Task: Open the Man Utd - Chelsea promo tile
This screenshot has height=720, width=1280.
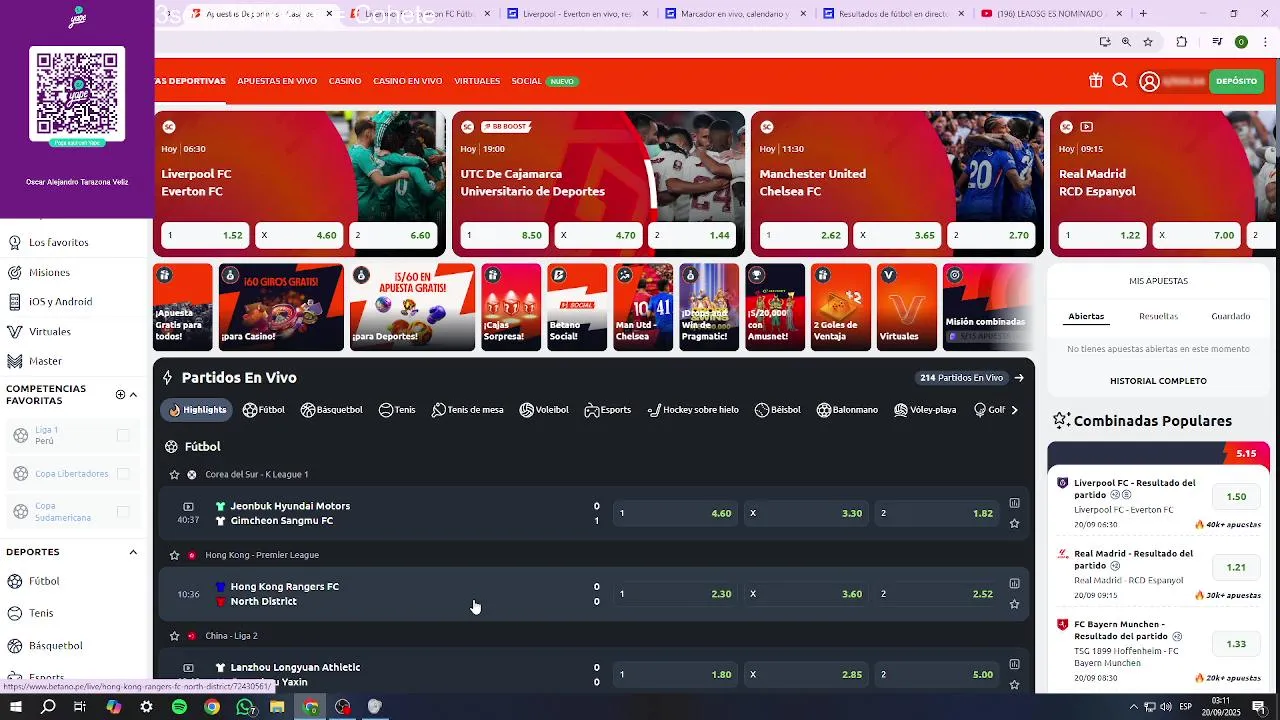Action: coord(643,307)
